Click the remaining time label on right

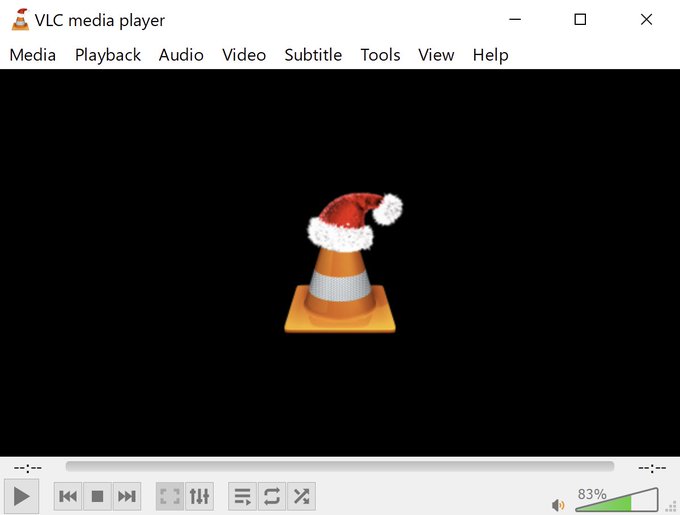click(652, 468)
